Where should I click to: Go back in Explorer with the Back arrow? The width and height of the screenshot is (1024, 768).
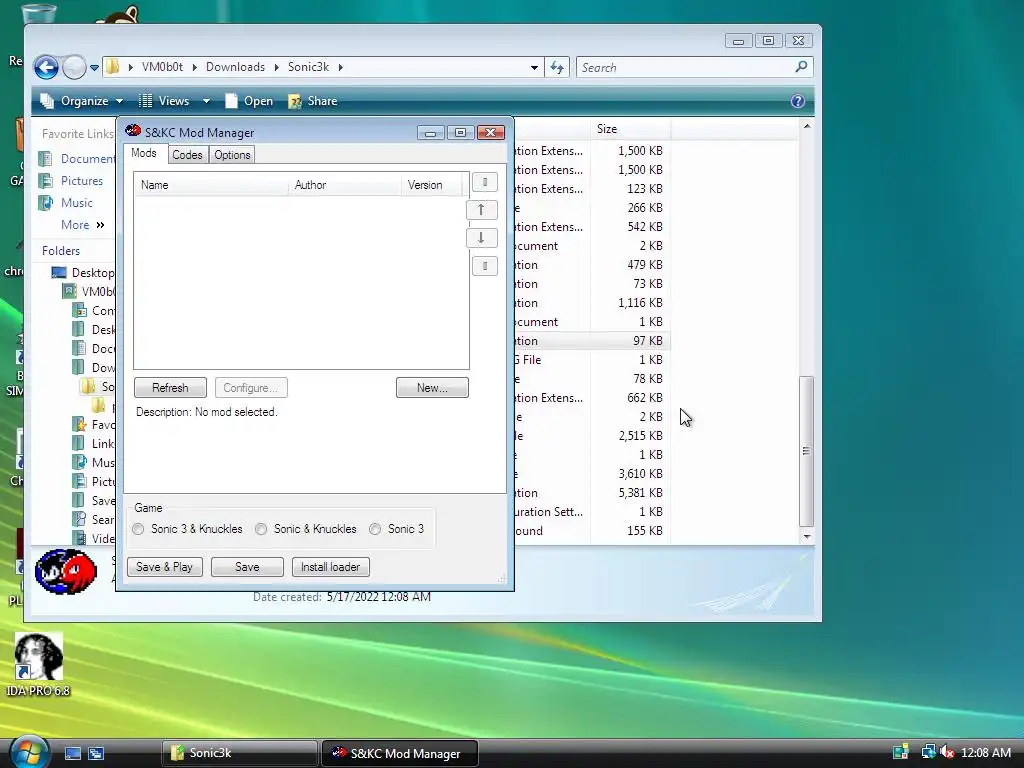(46, 67)
